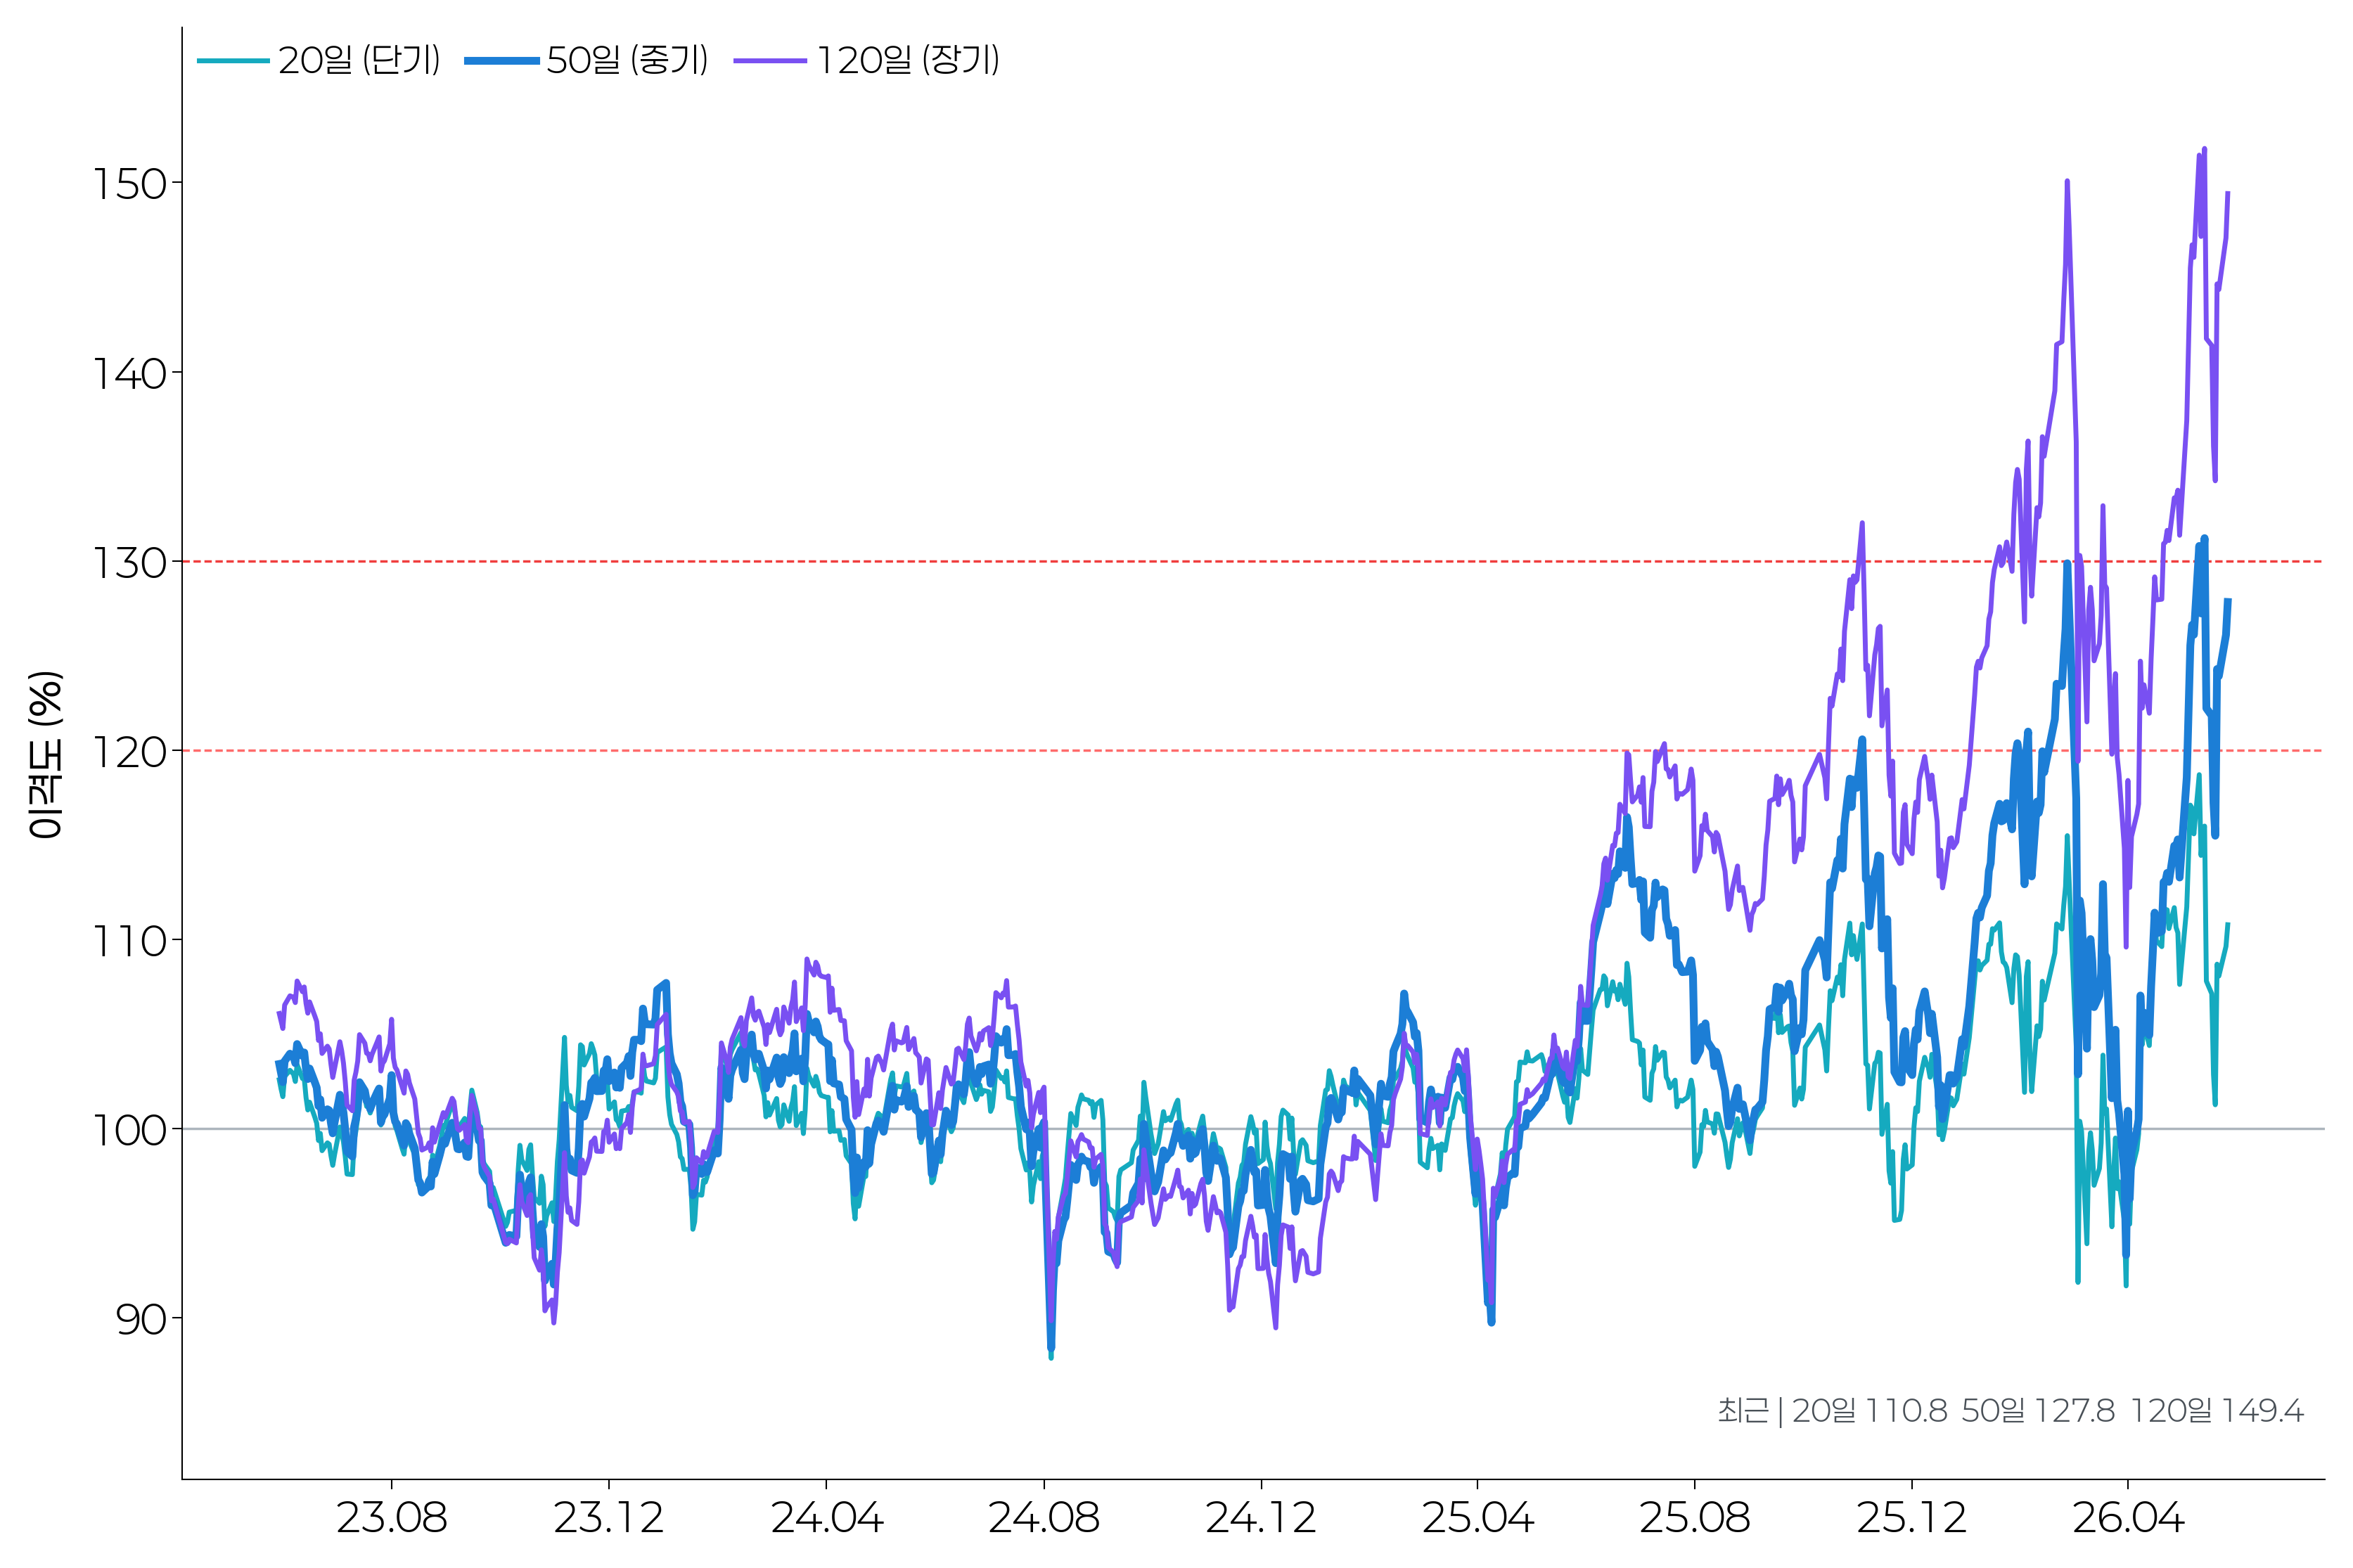Click the 90 y-axis tick label

[x=141, y=1320]
